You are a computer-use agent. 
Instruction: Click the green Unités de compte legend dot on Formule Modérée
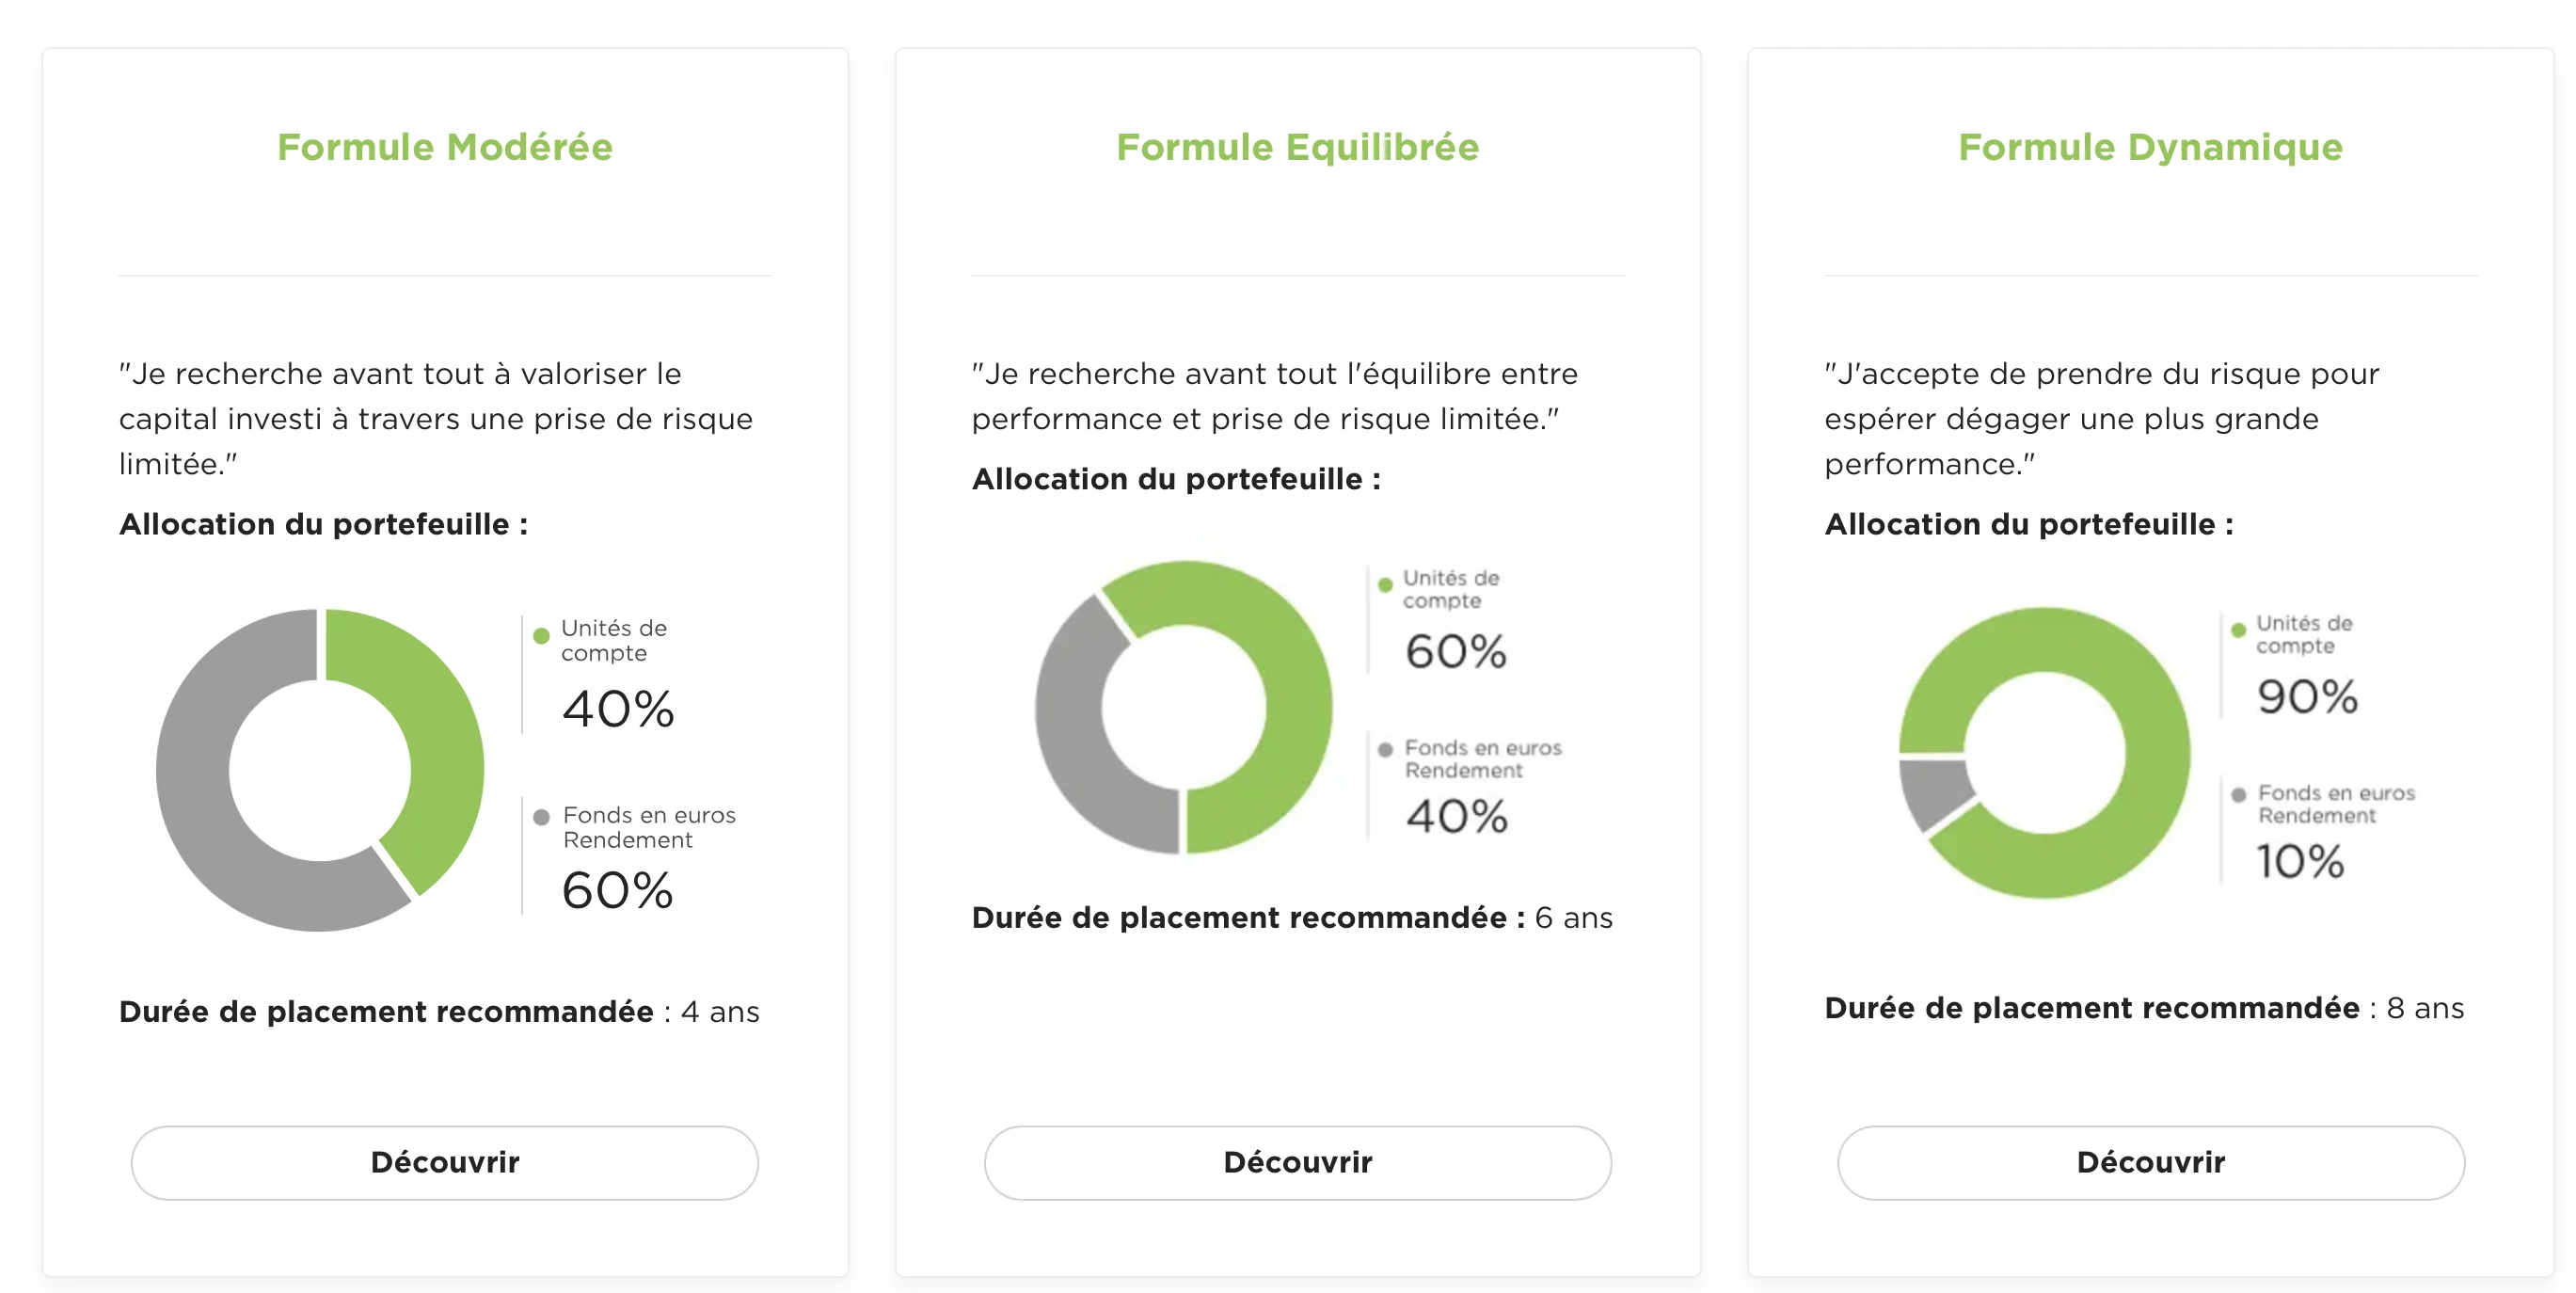[541, 634]
